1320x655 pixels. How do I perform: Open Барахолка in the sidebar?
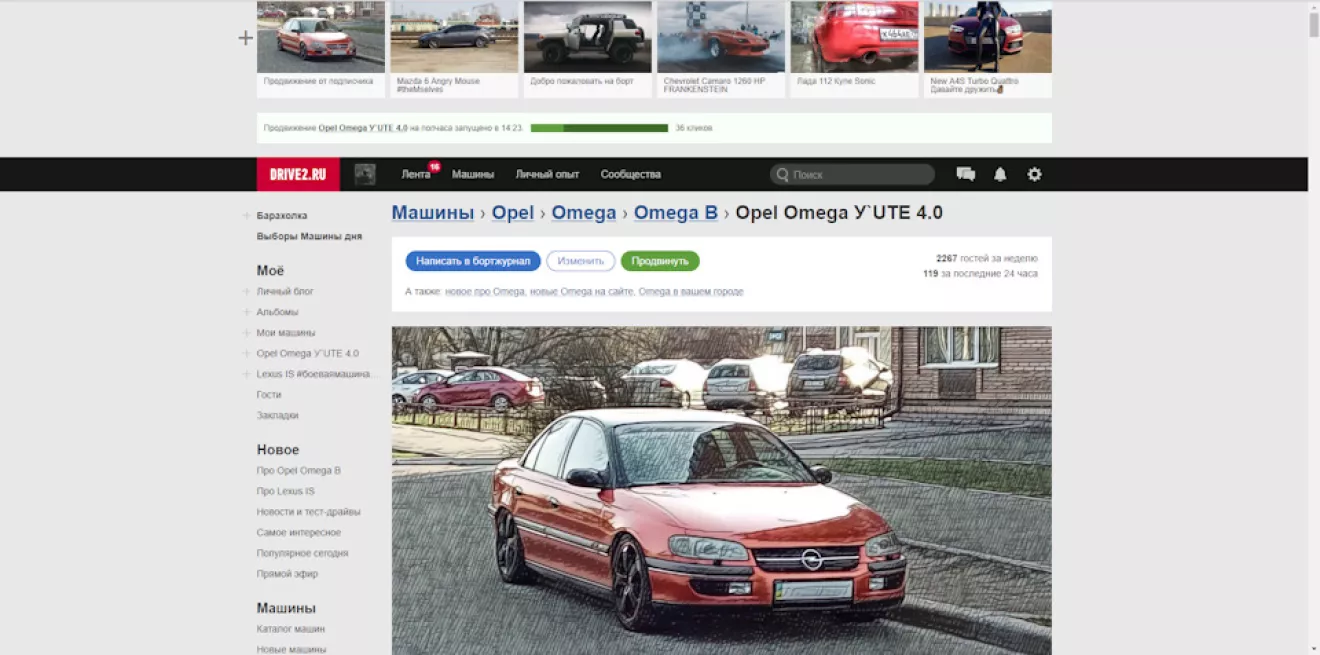(x=282, y=216)
